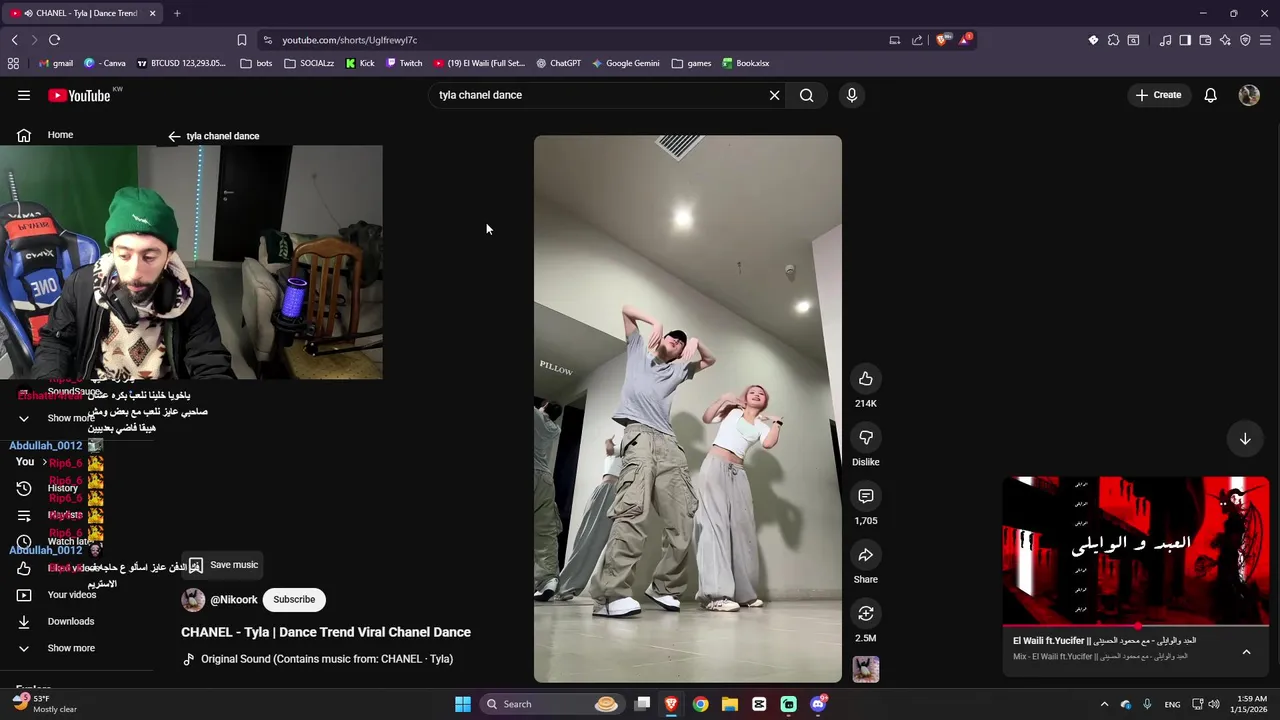Open Brave Rewards triangle icon
Screen dimensions: 1280x720
(965, 40)
